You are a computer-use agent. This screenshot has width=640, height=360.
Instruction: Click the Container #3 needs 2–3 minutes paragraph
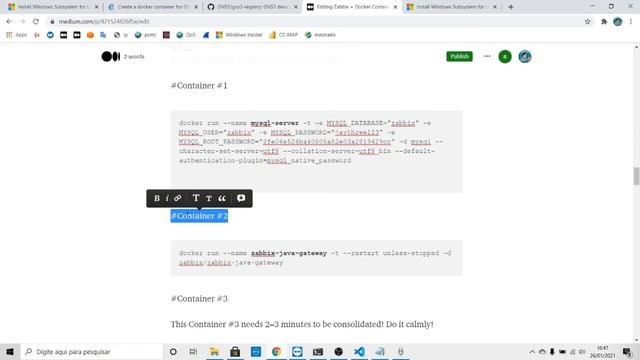pos(302,324)
